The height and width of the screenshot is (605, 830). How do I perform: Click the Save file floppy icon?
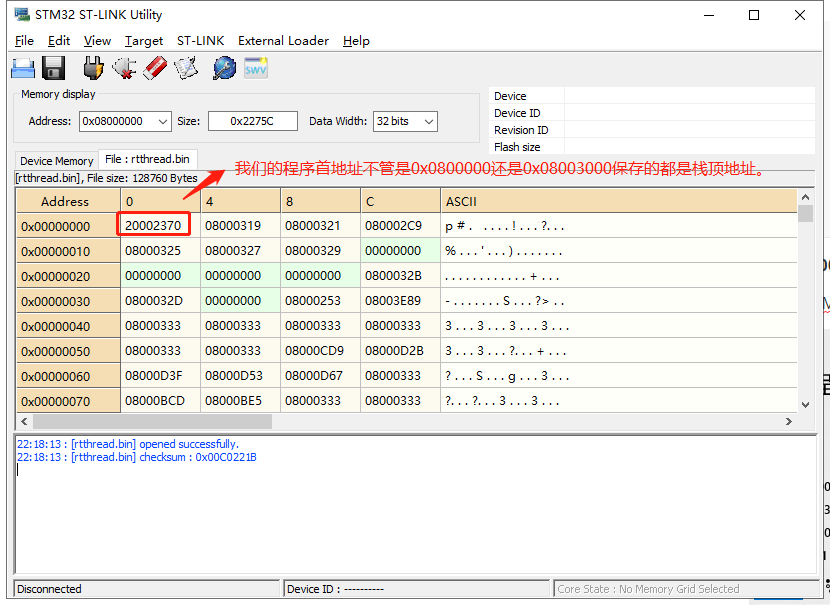tap(54, 68)
